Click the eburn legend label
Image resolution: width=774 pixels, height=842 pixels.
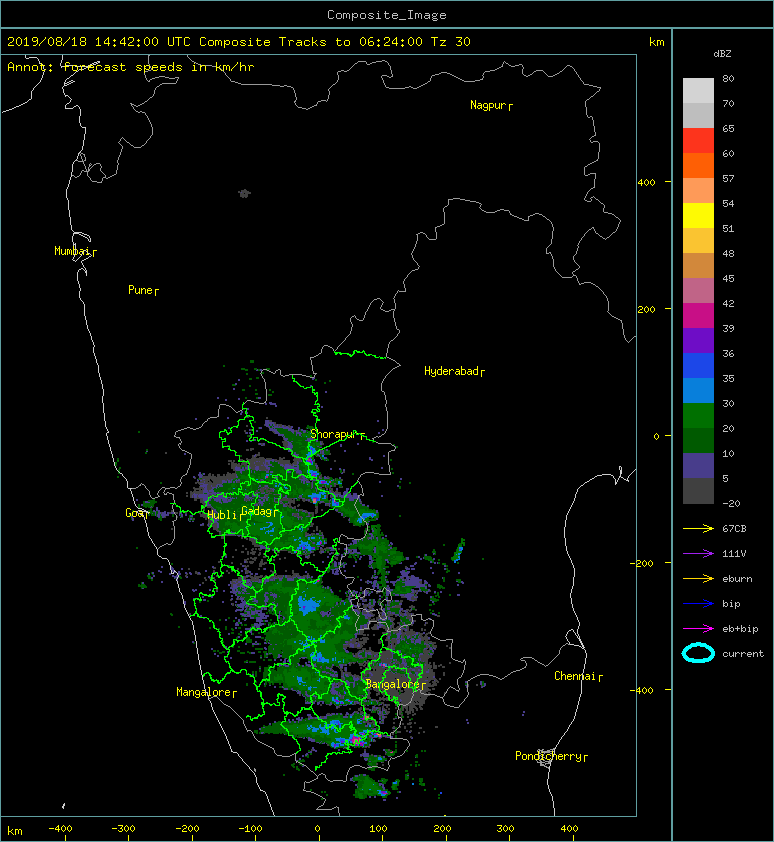[737, 578]
